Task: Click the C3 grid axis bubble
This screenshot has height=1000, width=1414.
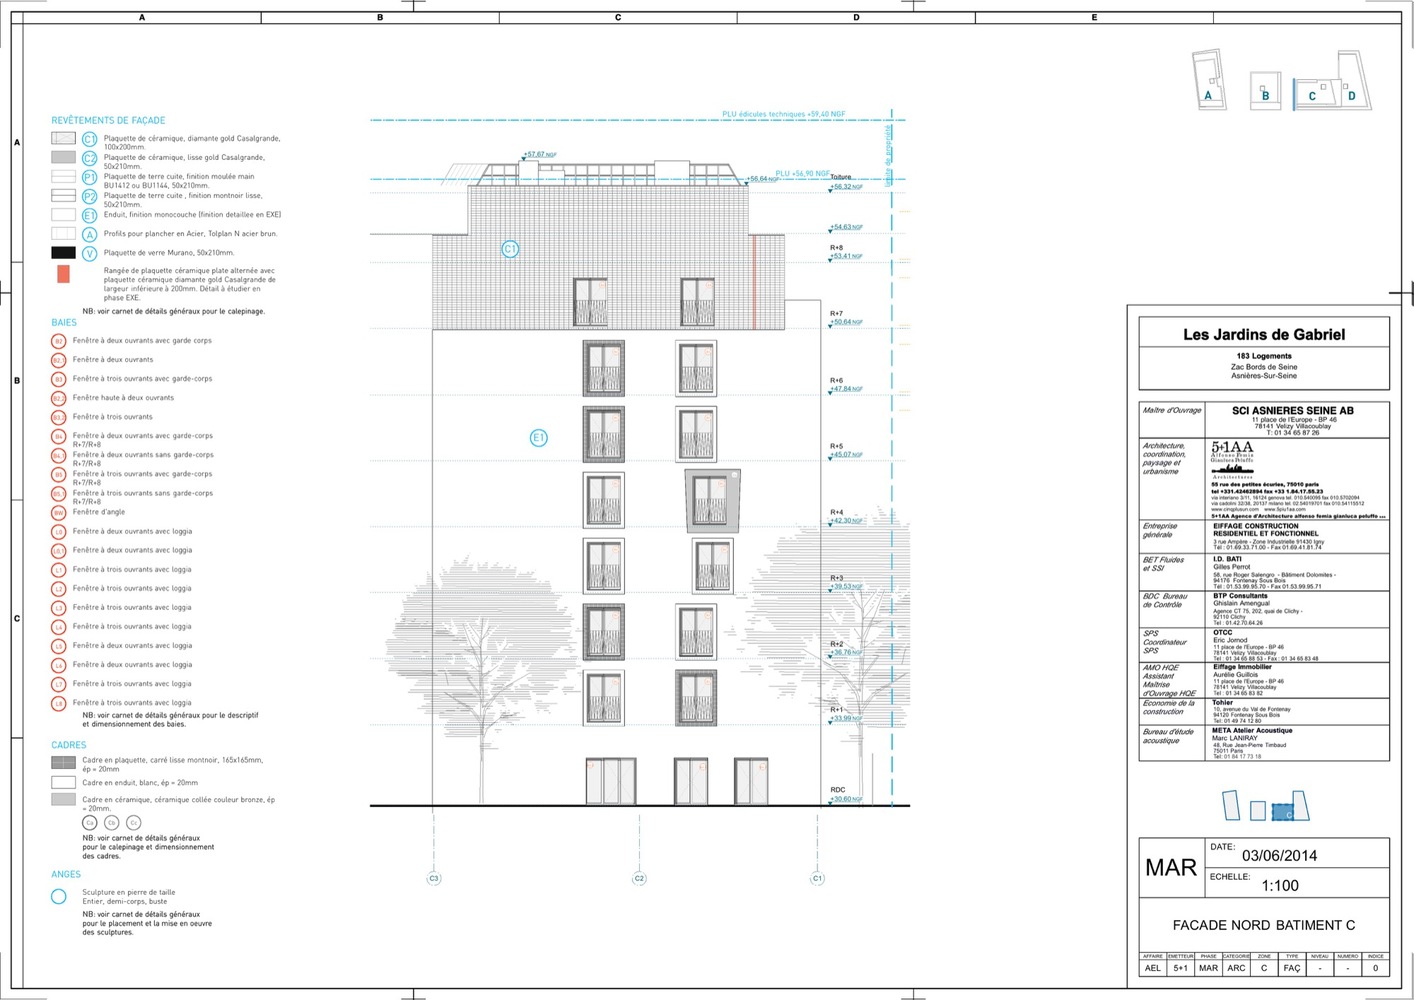Action: tap(434, 878)
